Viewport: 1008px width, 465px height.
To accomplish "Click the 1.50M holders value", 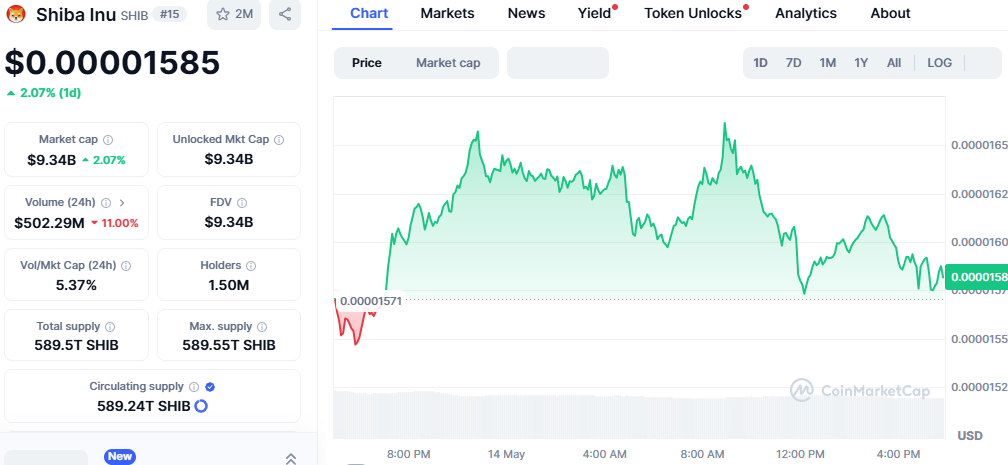I will [x=229, y=286].
